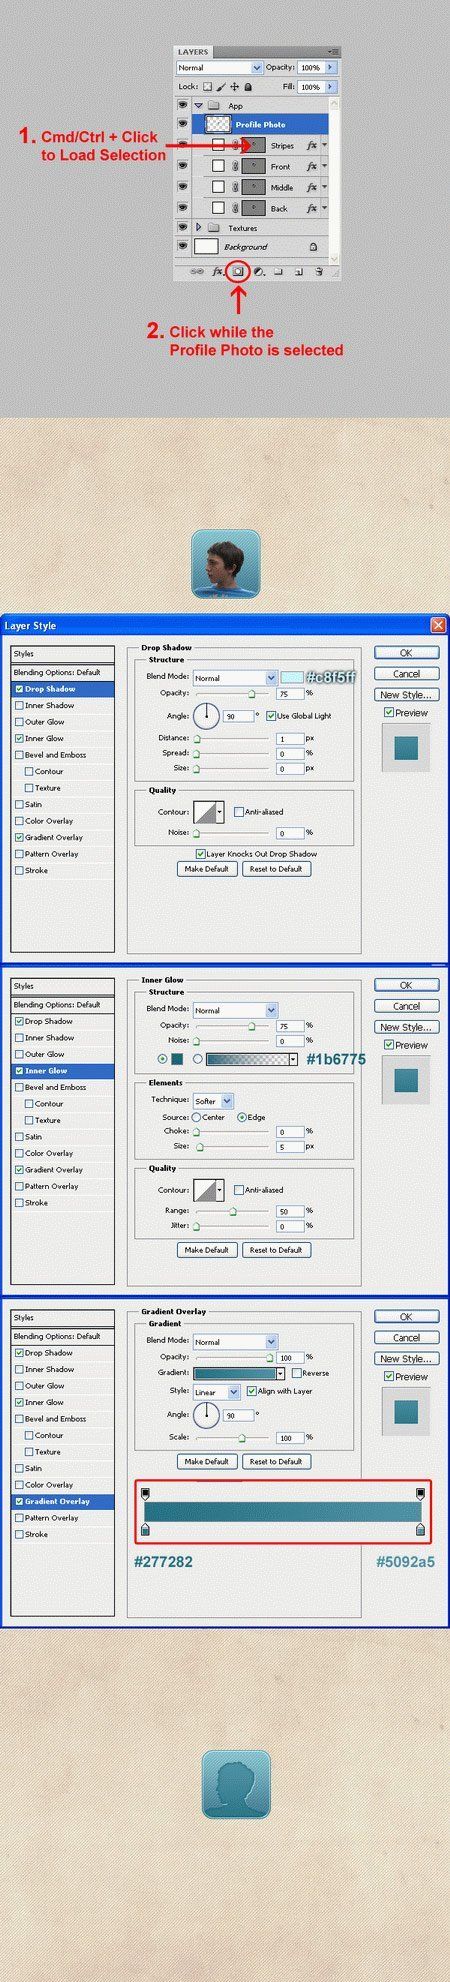Open the Fill slider arrow in Layers panel

click(331, 87)
